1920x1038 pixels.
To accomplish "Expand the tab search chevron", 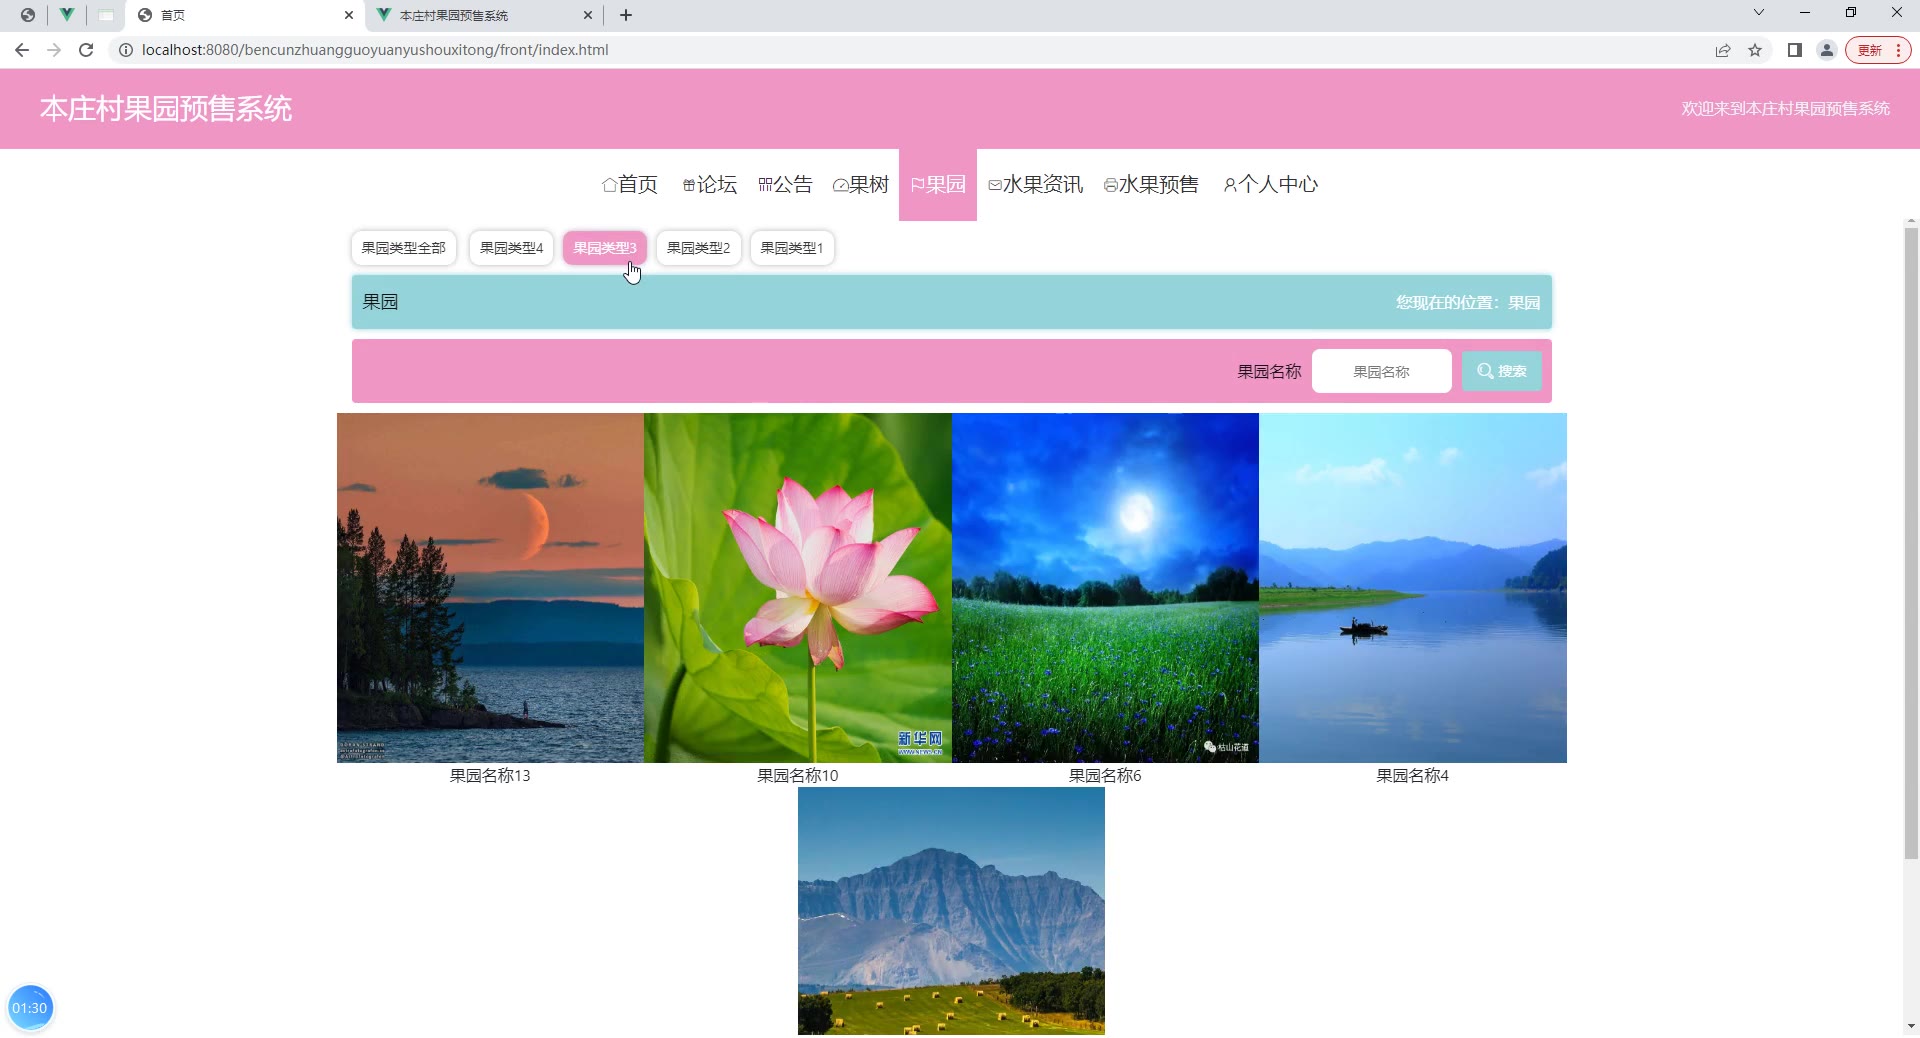I will pyautogui.click(x=1759, y=13).
